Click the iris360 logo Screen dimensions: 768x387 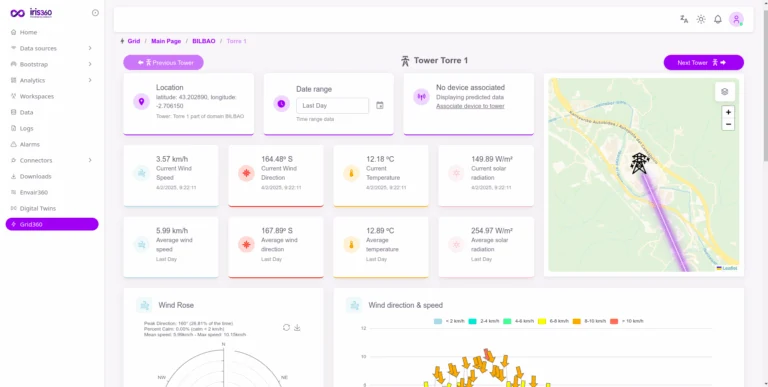point(31,13)
